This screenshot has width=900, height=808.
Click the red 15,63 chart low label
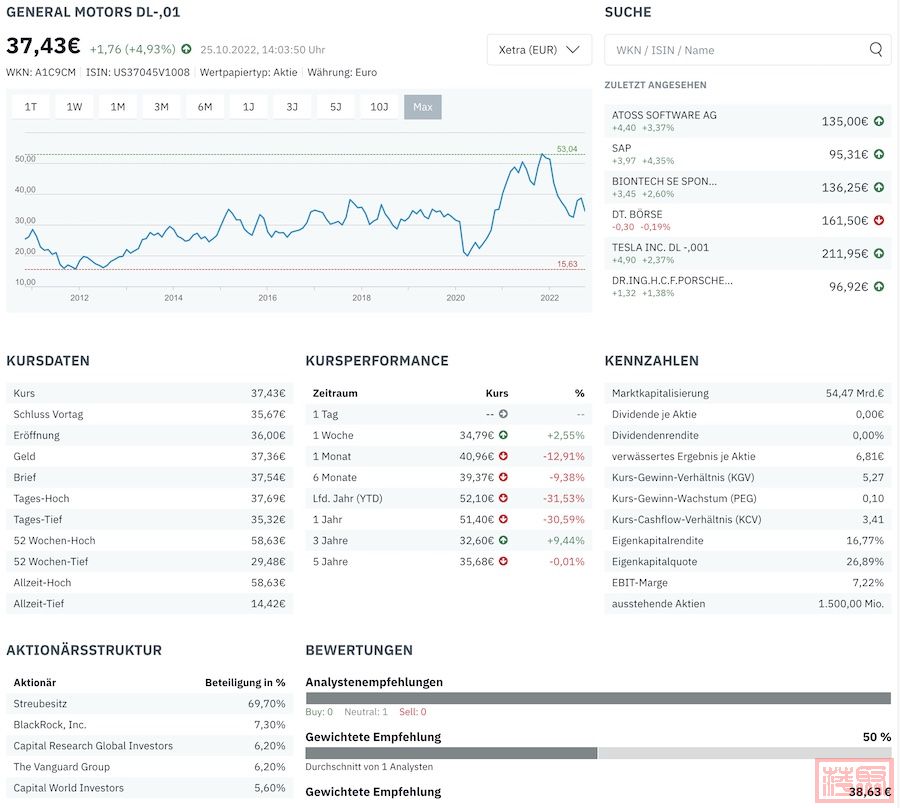point(567,264)
